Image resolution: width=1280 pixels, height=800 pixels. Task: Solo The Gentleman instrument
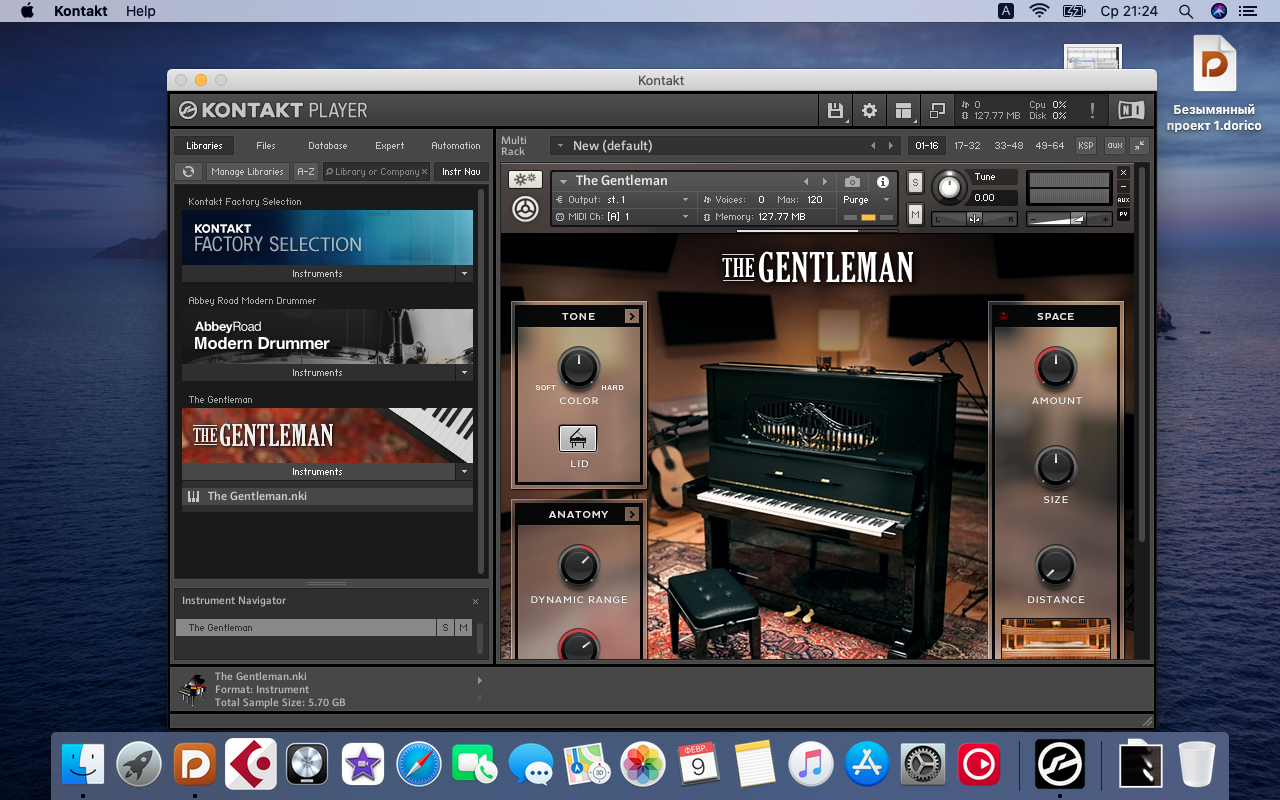(915, 182)
